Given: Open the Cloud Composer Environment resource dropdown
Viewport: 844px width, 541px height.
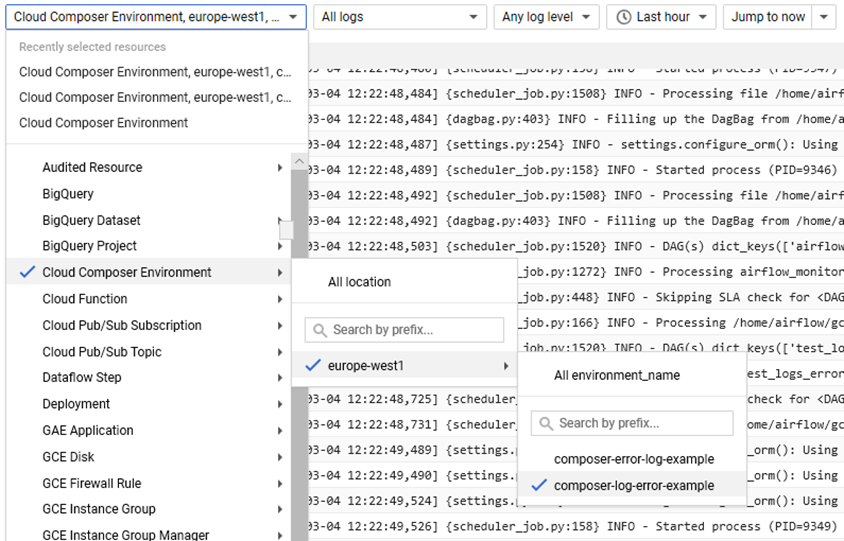Looking at the screenshot, I should (x=156, y=17).
